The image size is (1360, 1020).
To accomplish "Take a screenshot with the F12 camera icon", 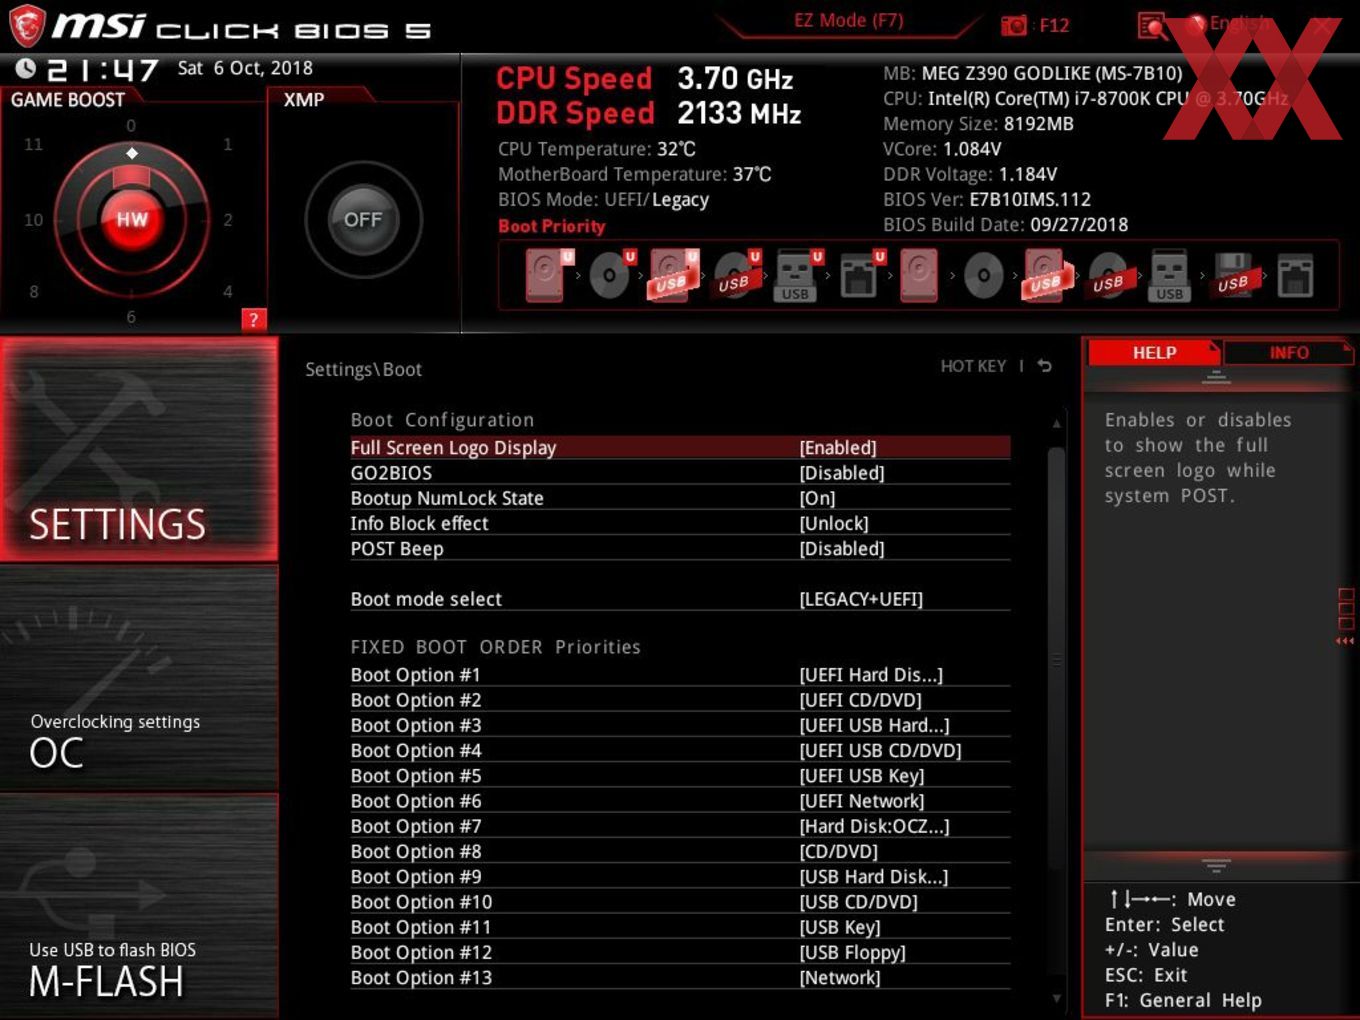I will 1013,26.
